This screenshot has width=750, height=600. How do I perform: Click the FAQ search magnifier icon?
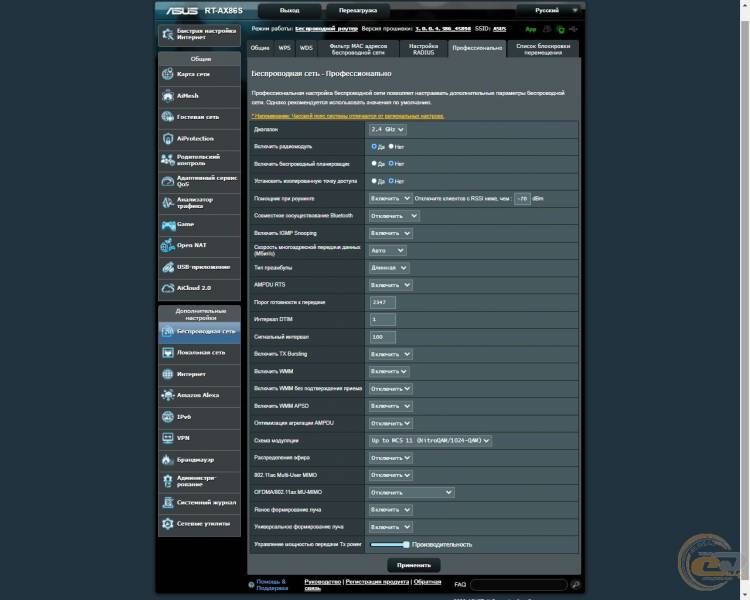[575, 584]
